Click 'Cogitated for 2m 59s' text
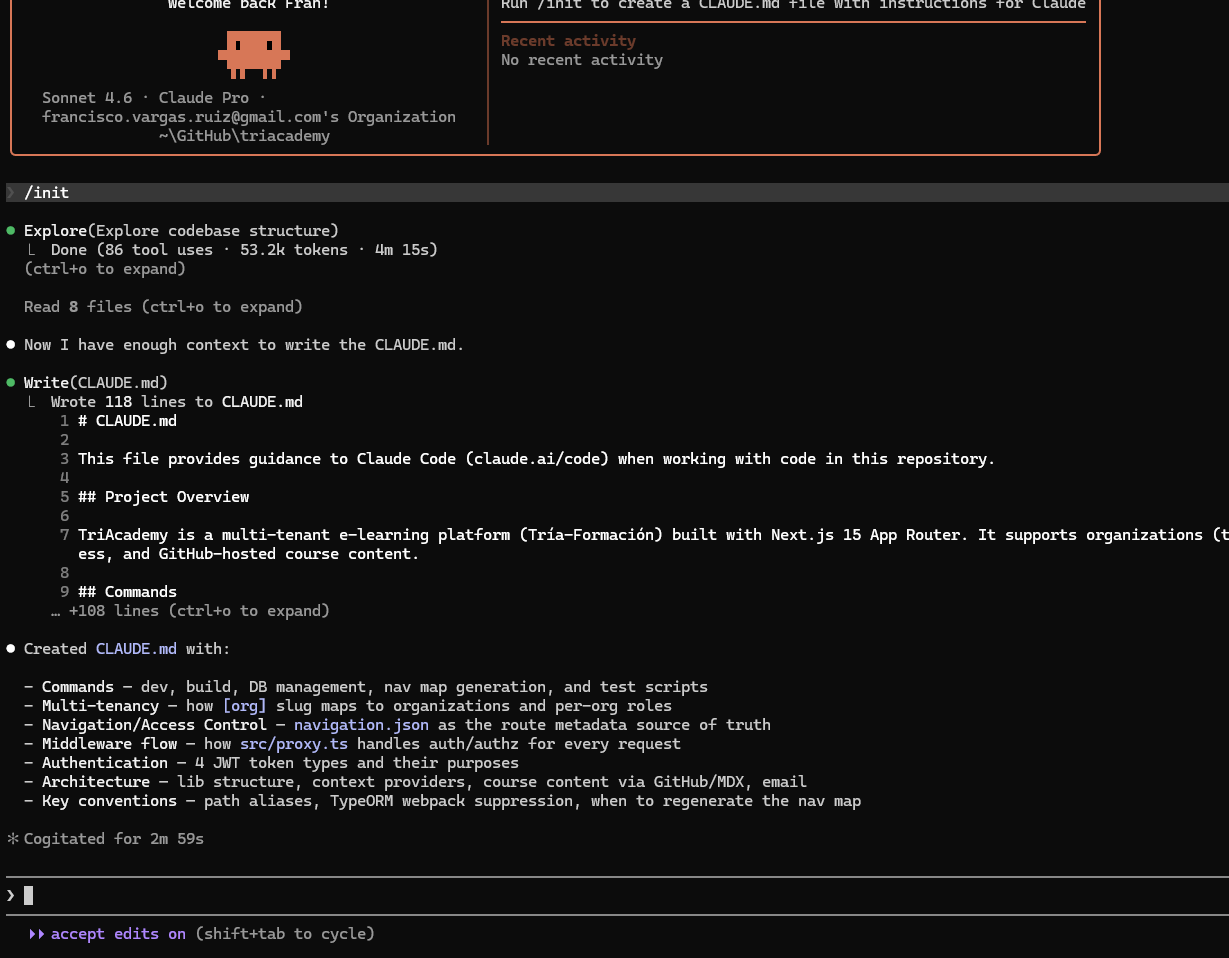1229x958 pixels. tap(114, 839)
